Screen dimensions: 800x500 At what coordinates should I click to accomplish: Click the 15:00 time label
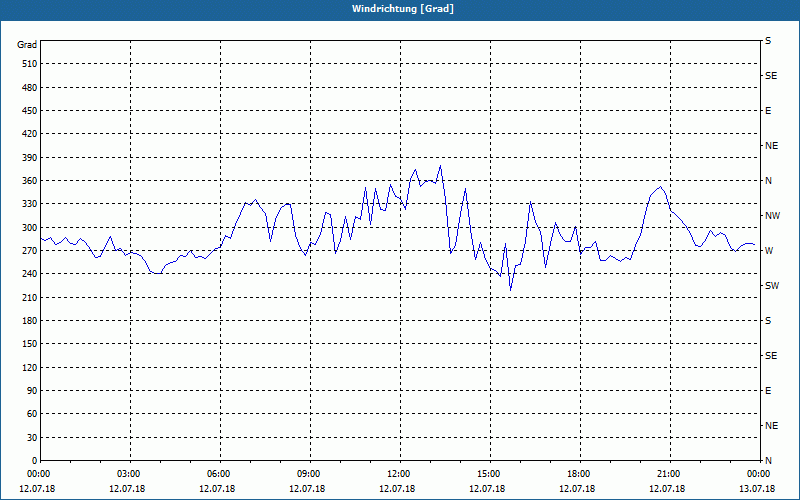click(x=488, y=474)
